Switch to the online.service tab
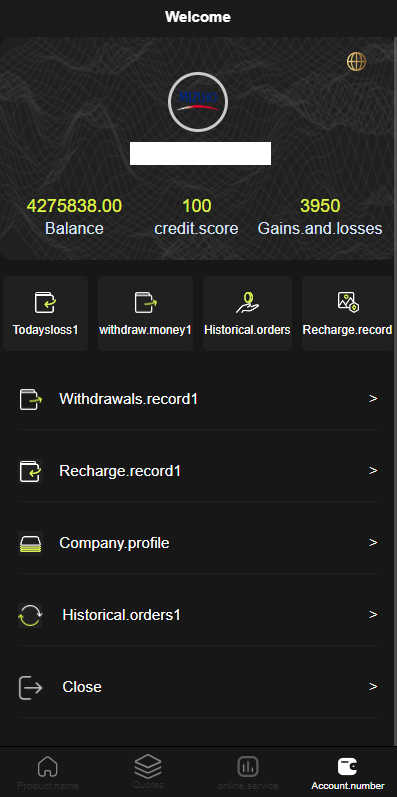 [x=248, y=773]
